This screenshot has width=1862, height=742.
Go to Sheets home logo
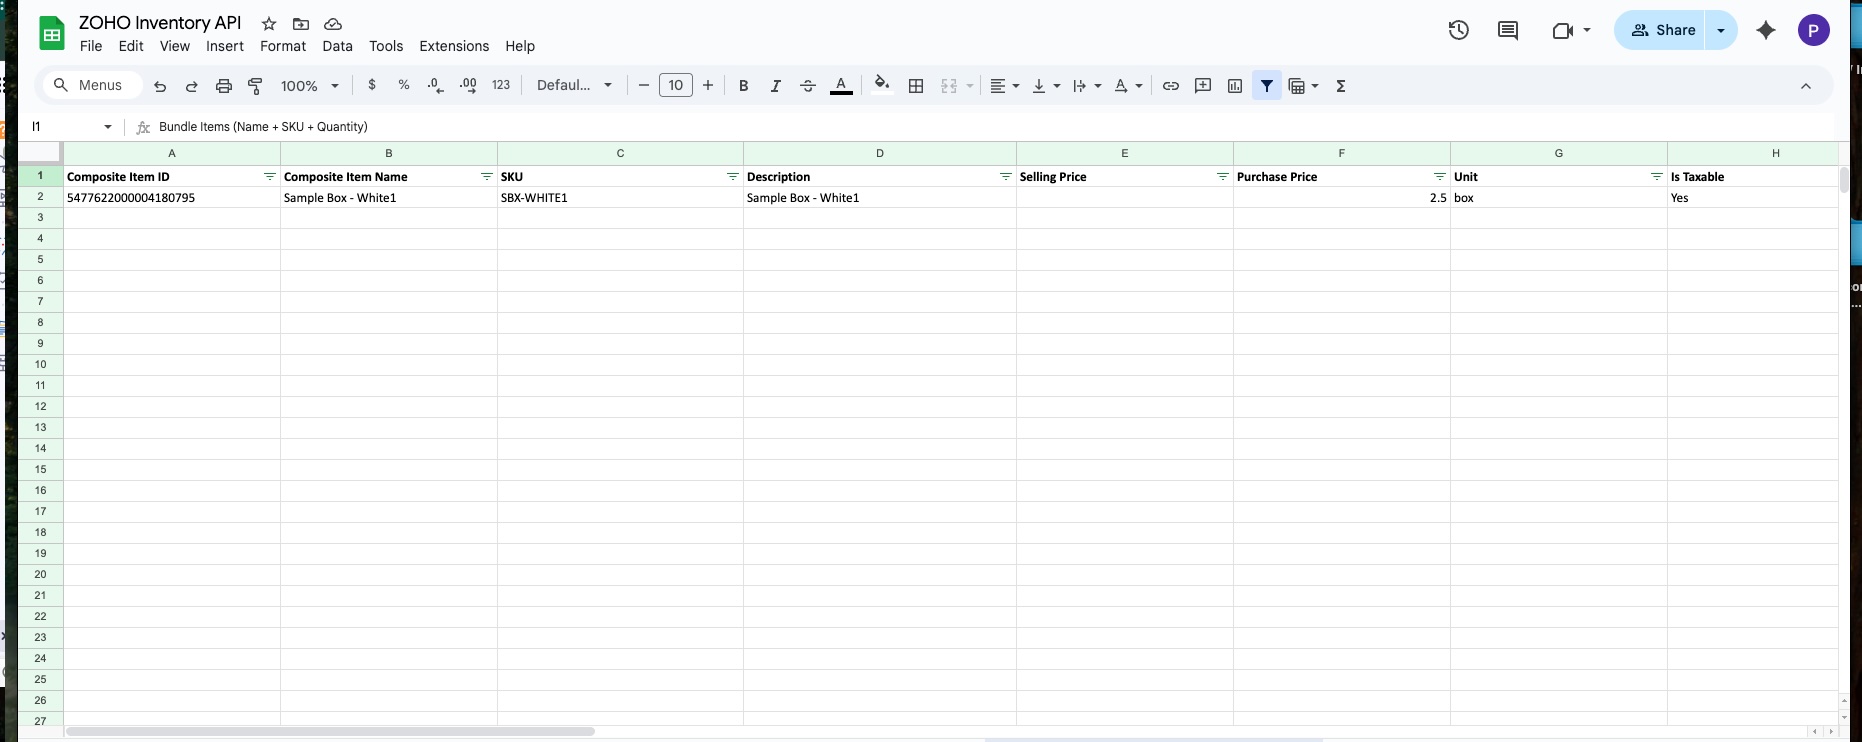[x=52, y=34]
